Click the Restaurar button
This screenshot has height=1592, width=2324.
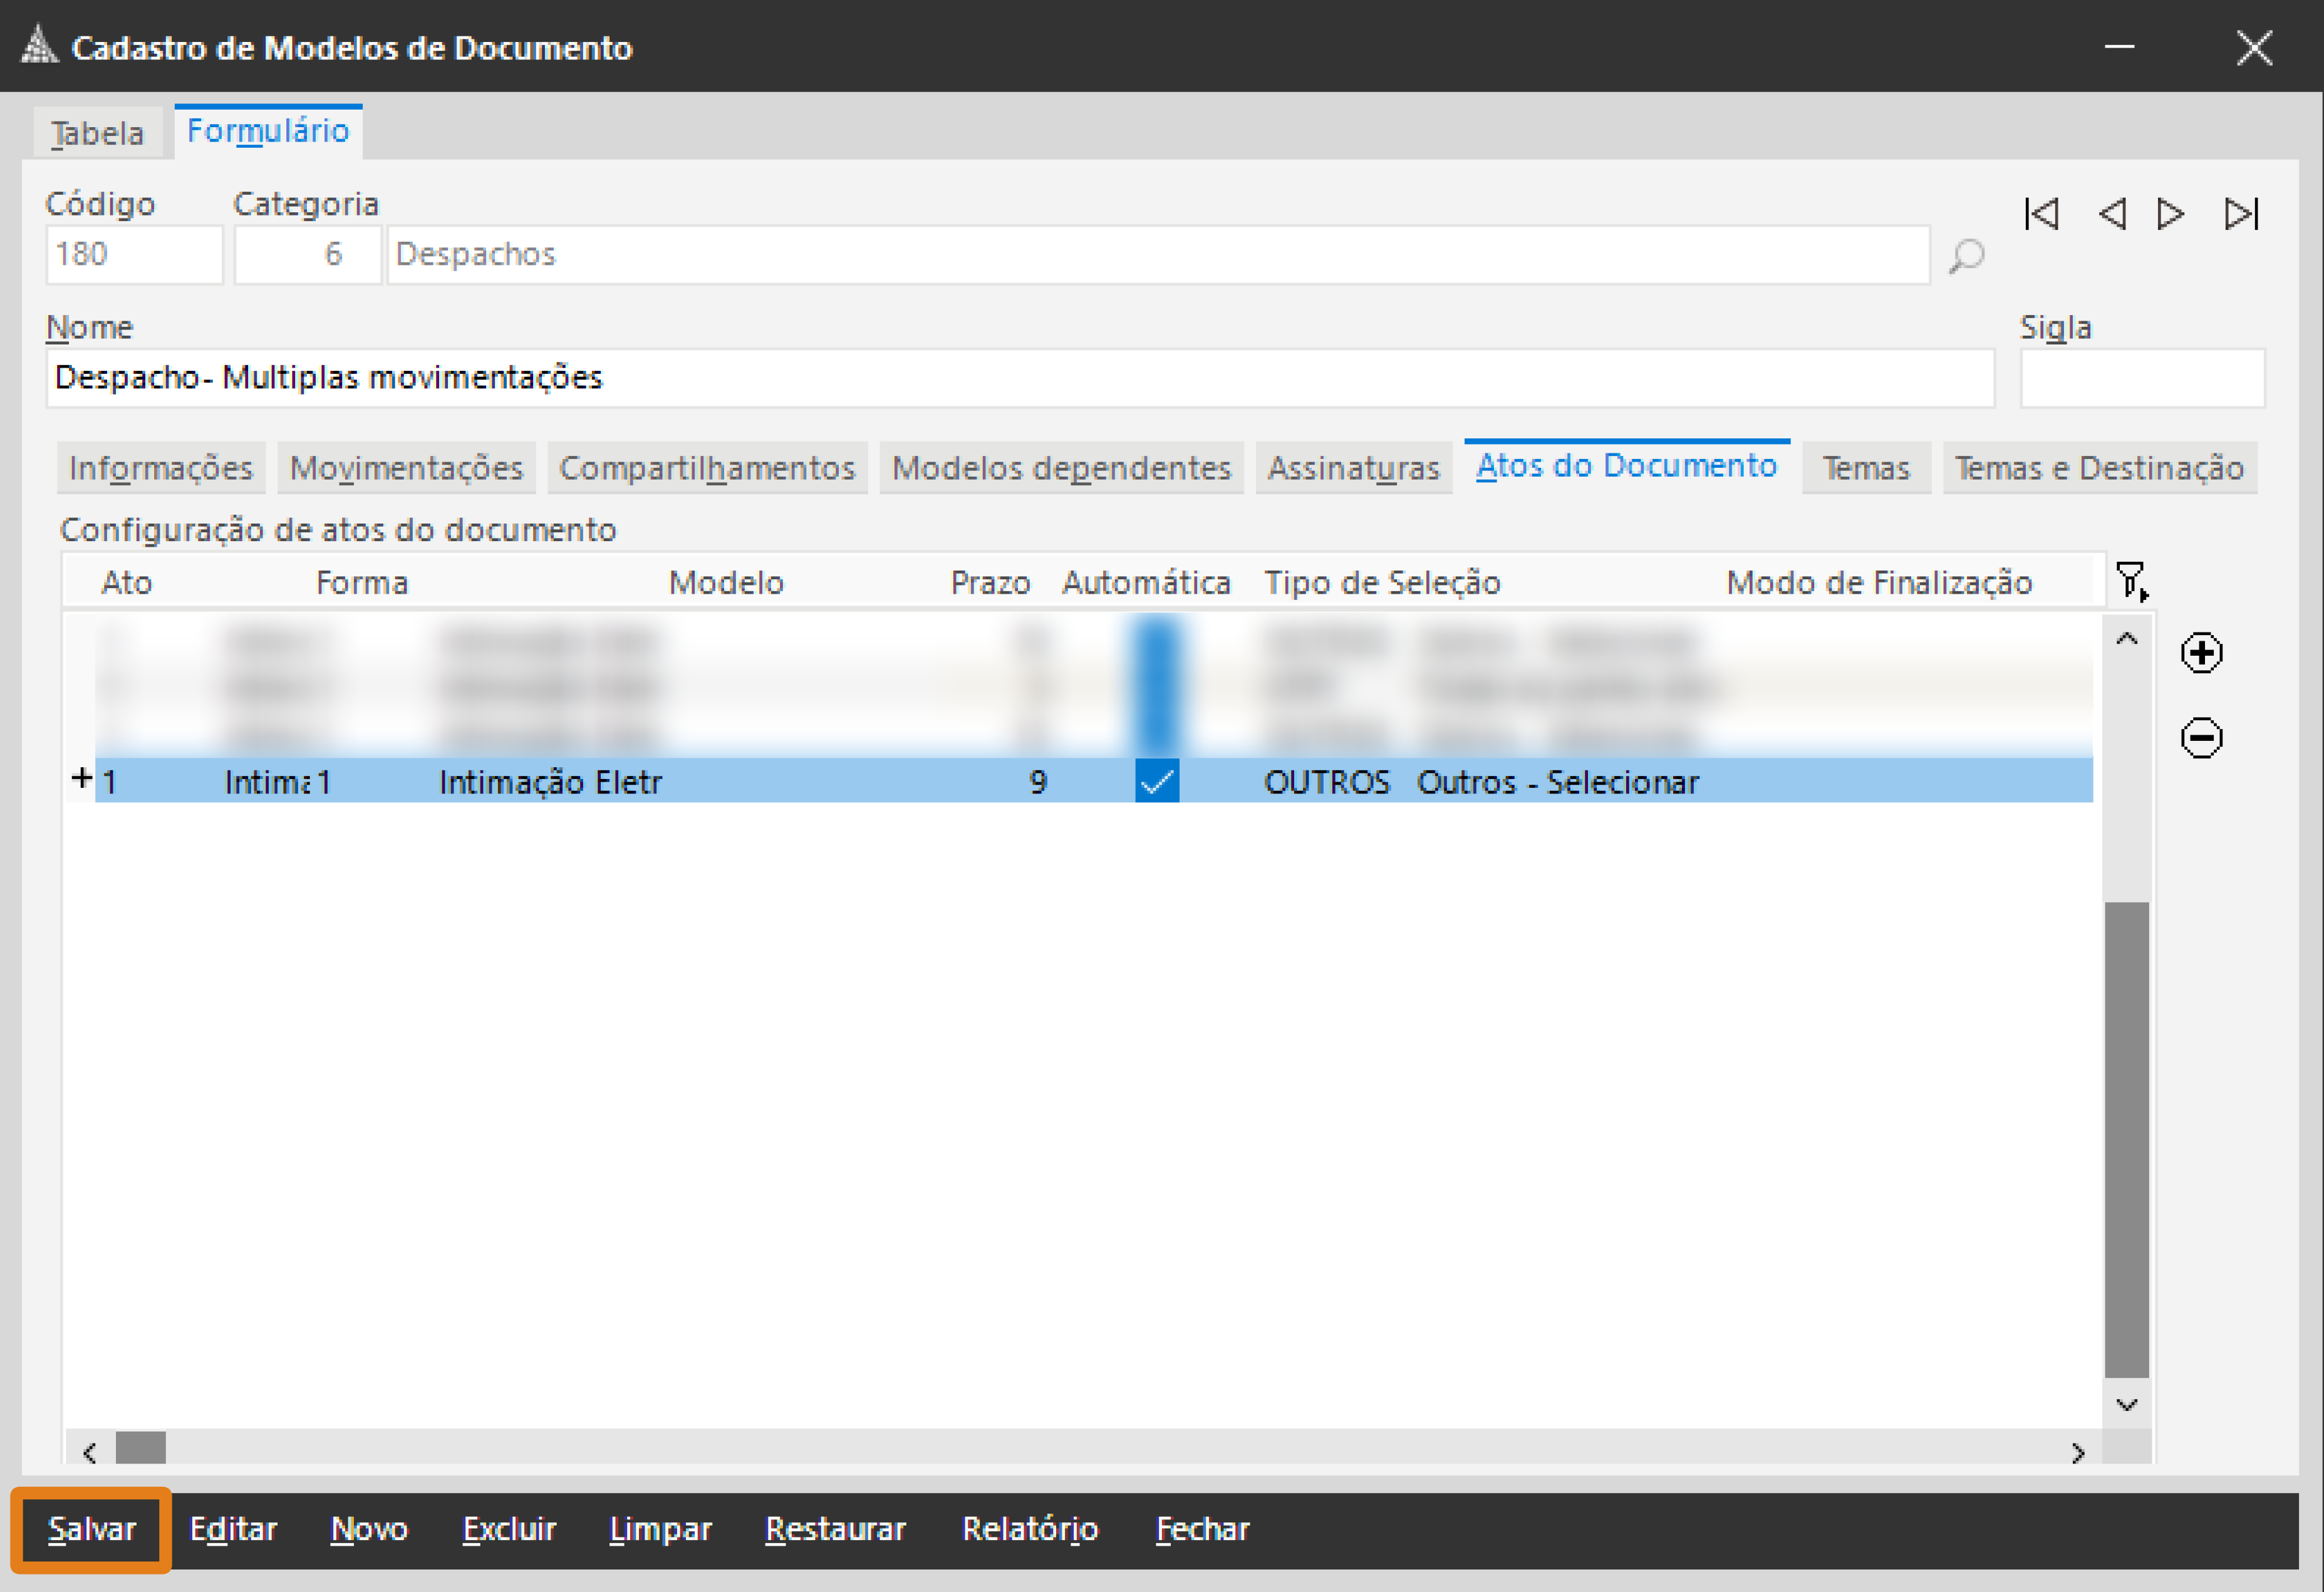coord(835,1528)
